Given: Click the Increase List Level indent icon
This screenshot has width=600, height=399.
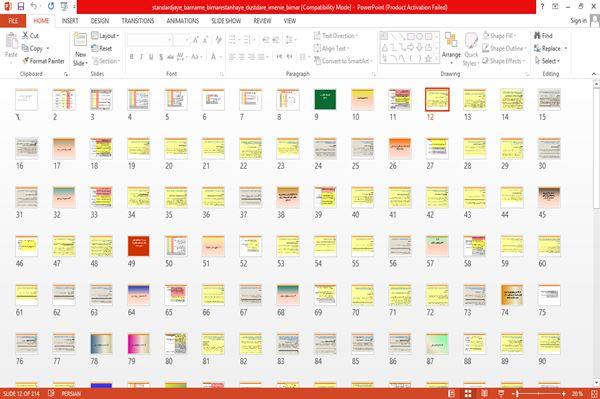Looking at the screenshot, I should pyautogui.click(x=276, y=39).
